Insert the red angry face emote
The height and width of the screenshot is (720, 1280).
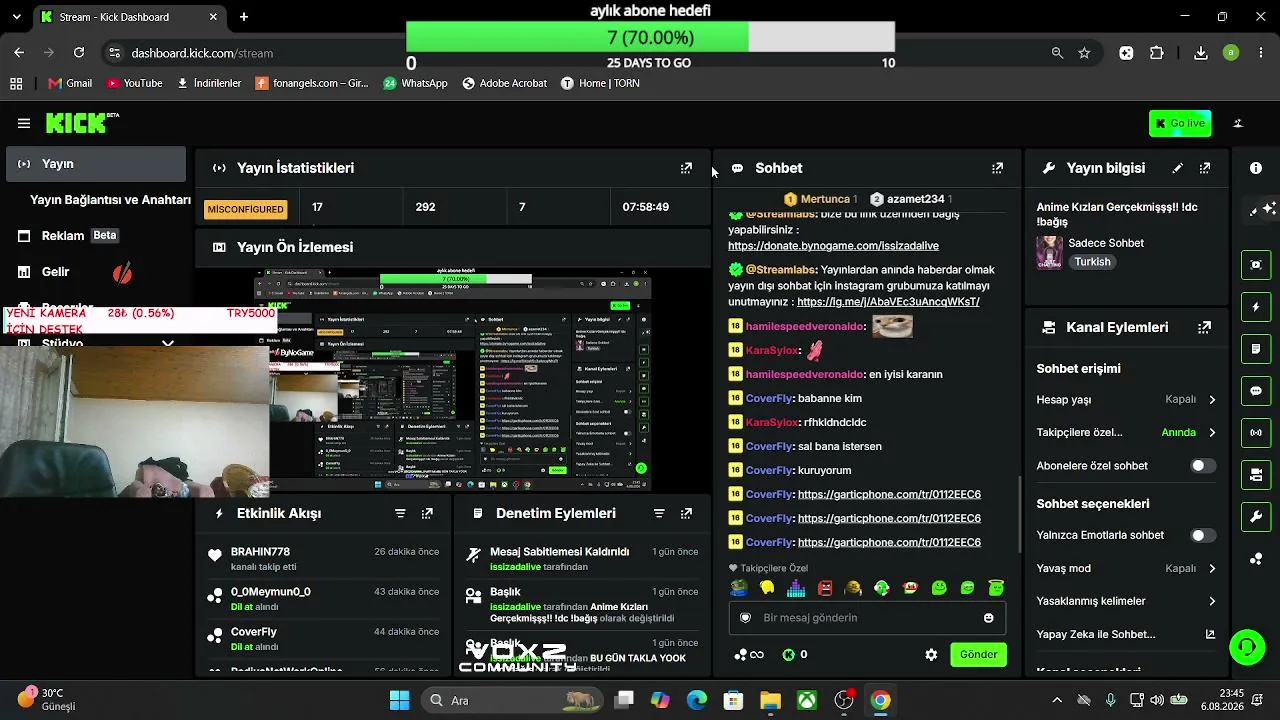(825, 588)
